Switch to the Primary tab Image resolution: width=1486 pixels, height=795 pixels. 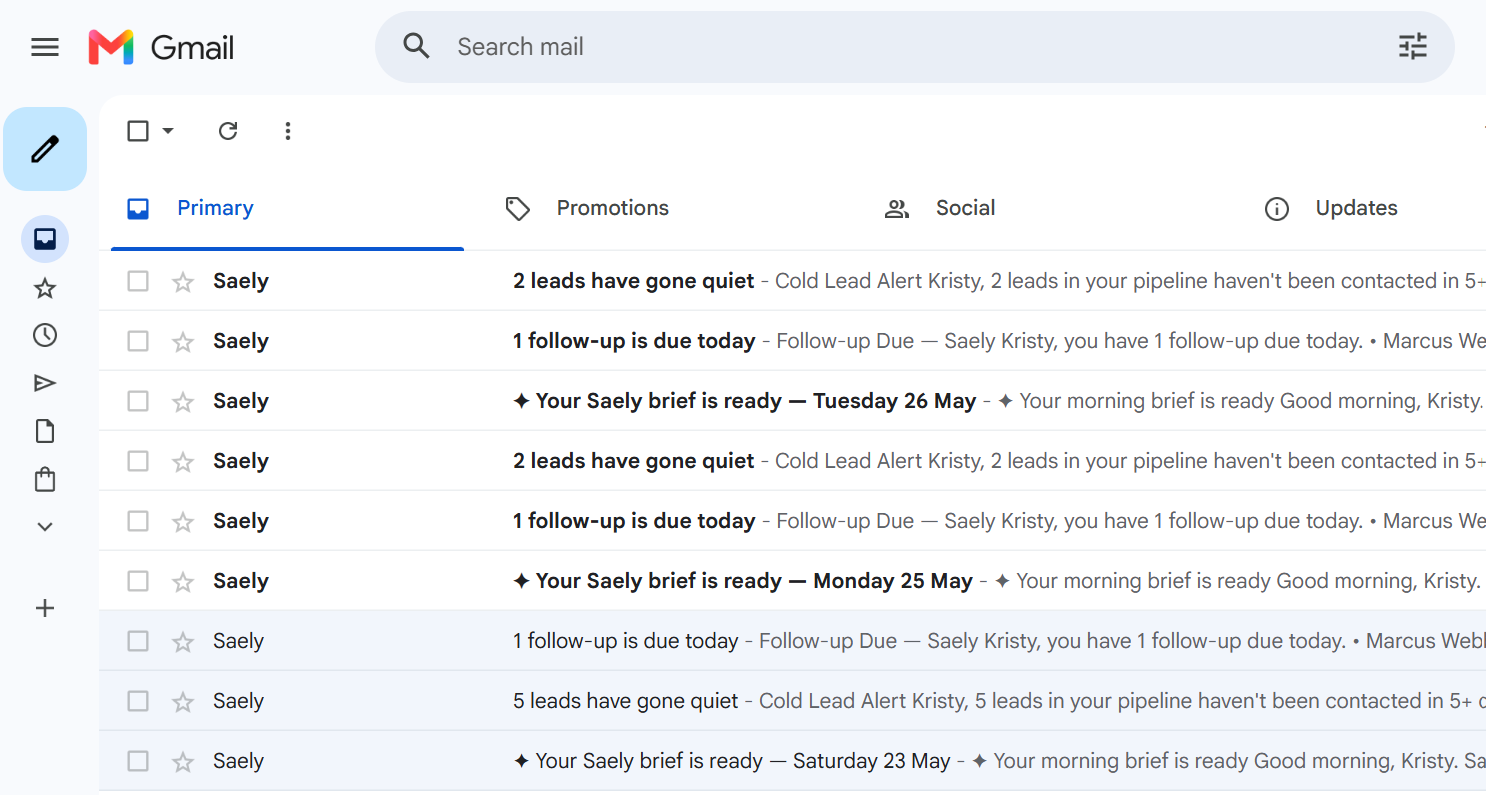pyautogui.click(x=287, y=208)
